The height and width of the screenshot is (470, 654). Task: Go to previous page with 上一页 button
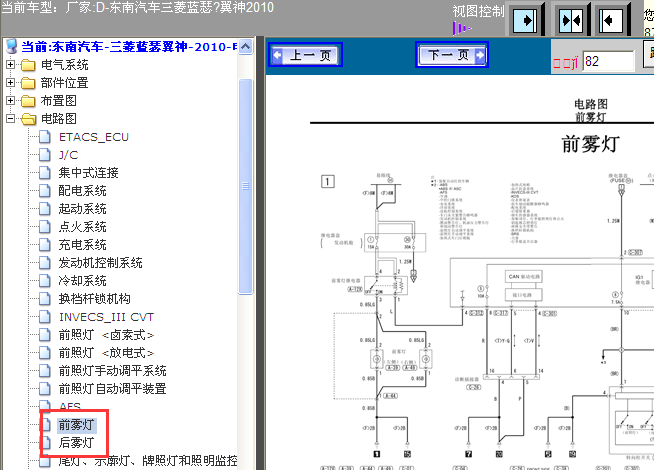[x=305, y=55]
